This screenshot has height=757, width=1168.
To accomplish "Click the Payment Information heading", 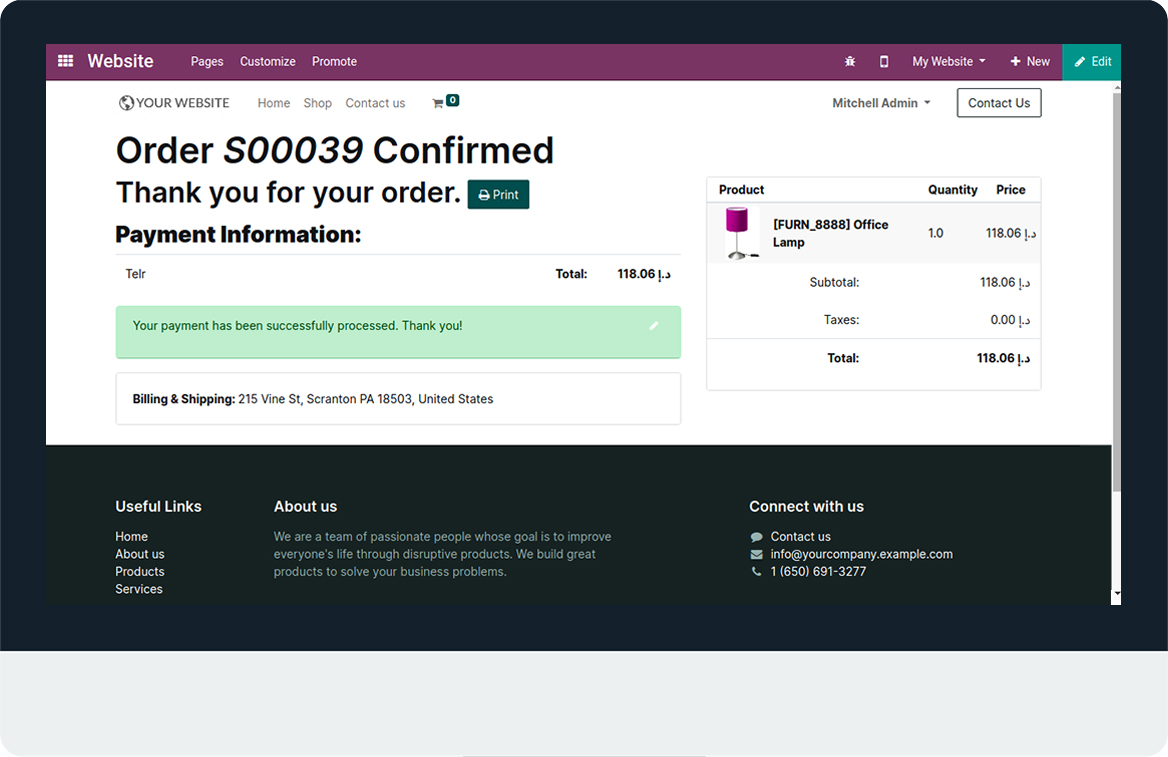I will 238,235.
